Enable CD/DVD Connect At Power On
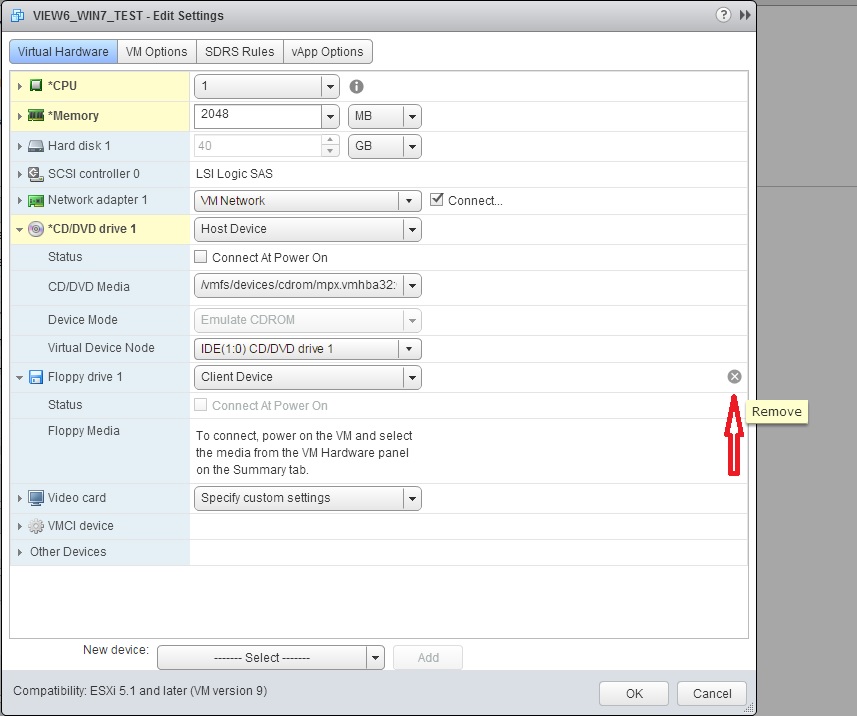The width and height of the screenshot is (857, 716). 201,256
